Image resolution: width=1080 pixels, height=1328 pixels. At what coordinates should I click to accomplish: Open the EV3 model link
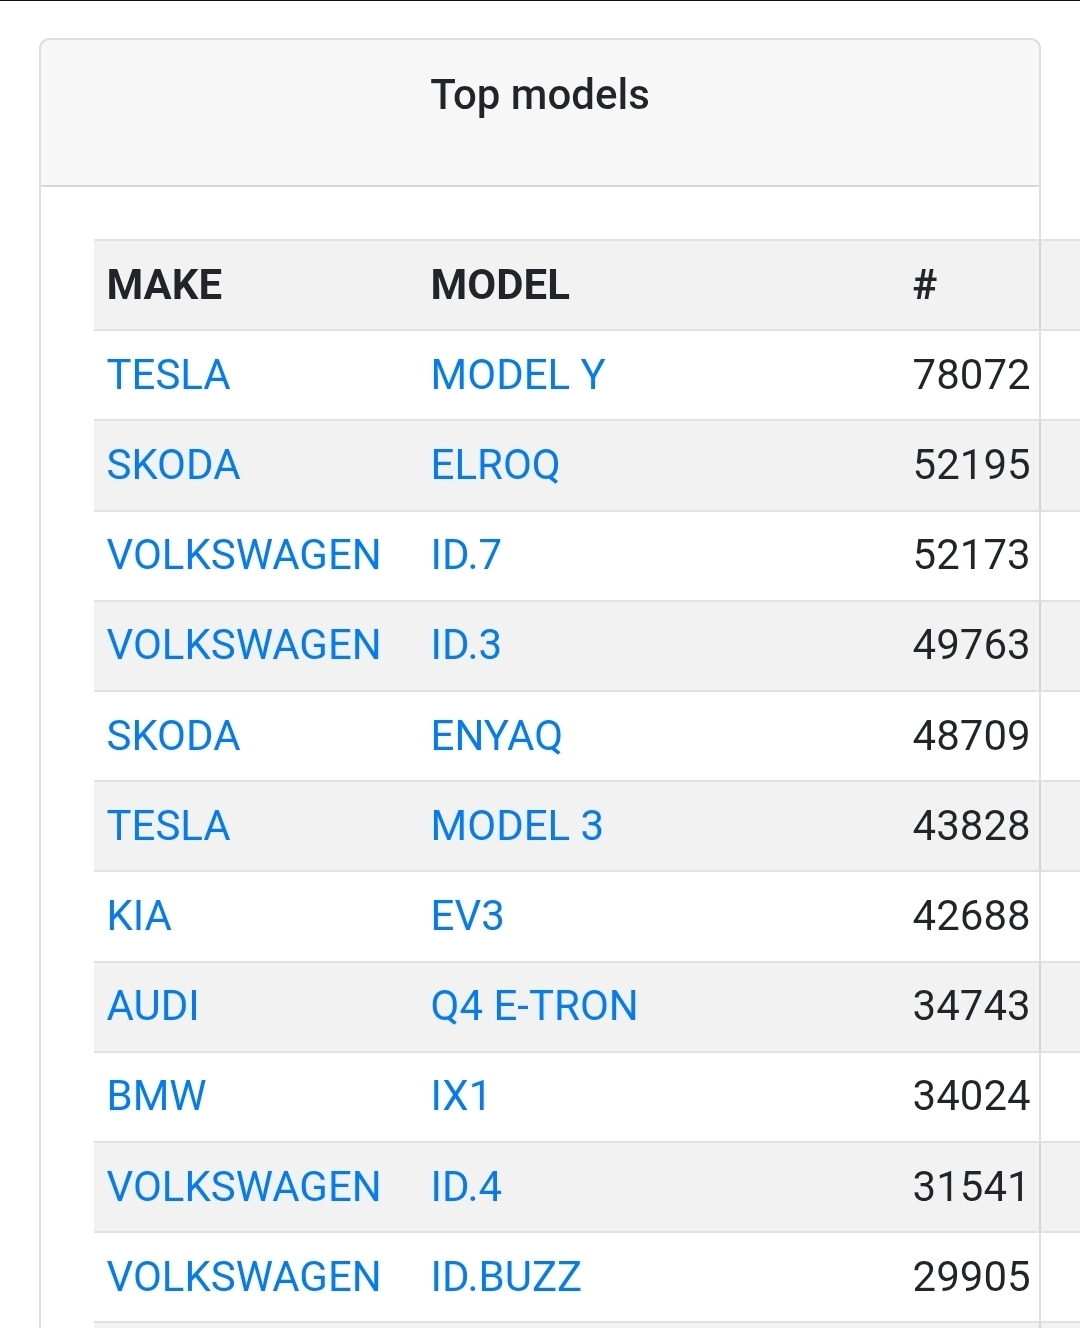pos(467,916)
